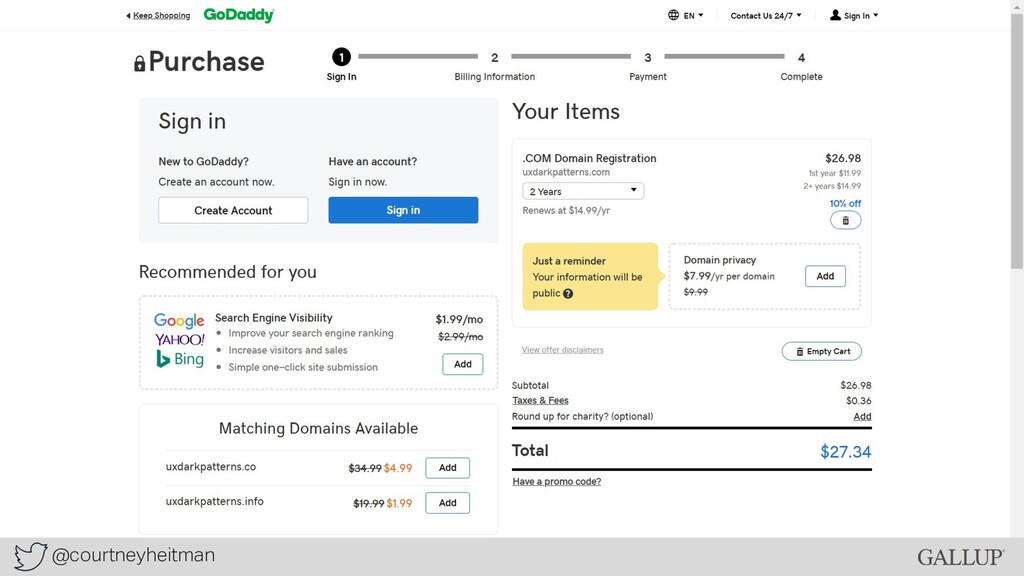Click the Google Yahoo Bing logos image

(x=180, y=340)
